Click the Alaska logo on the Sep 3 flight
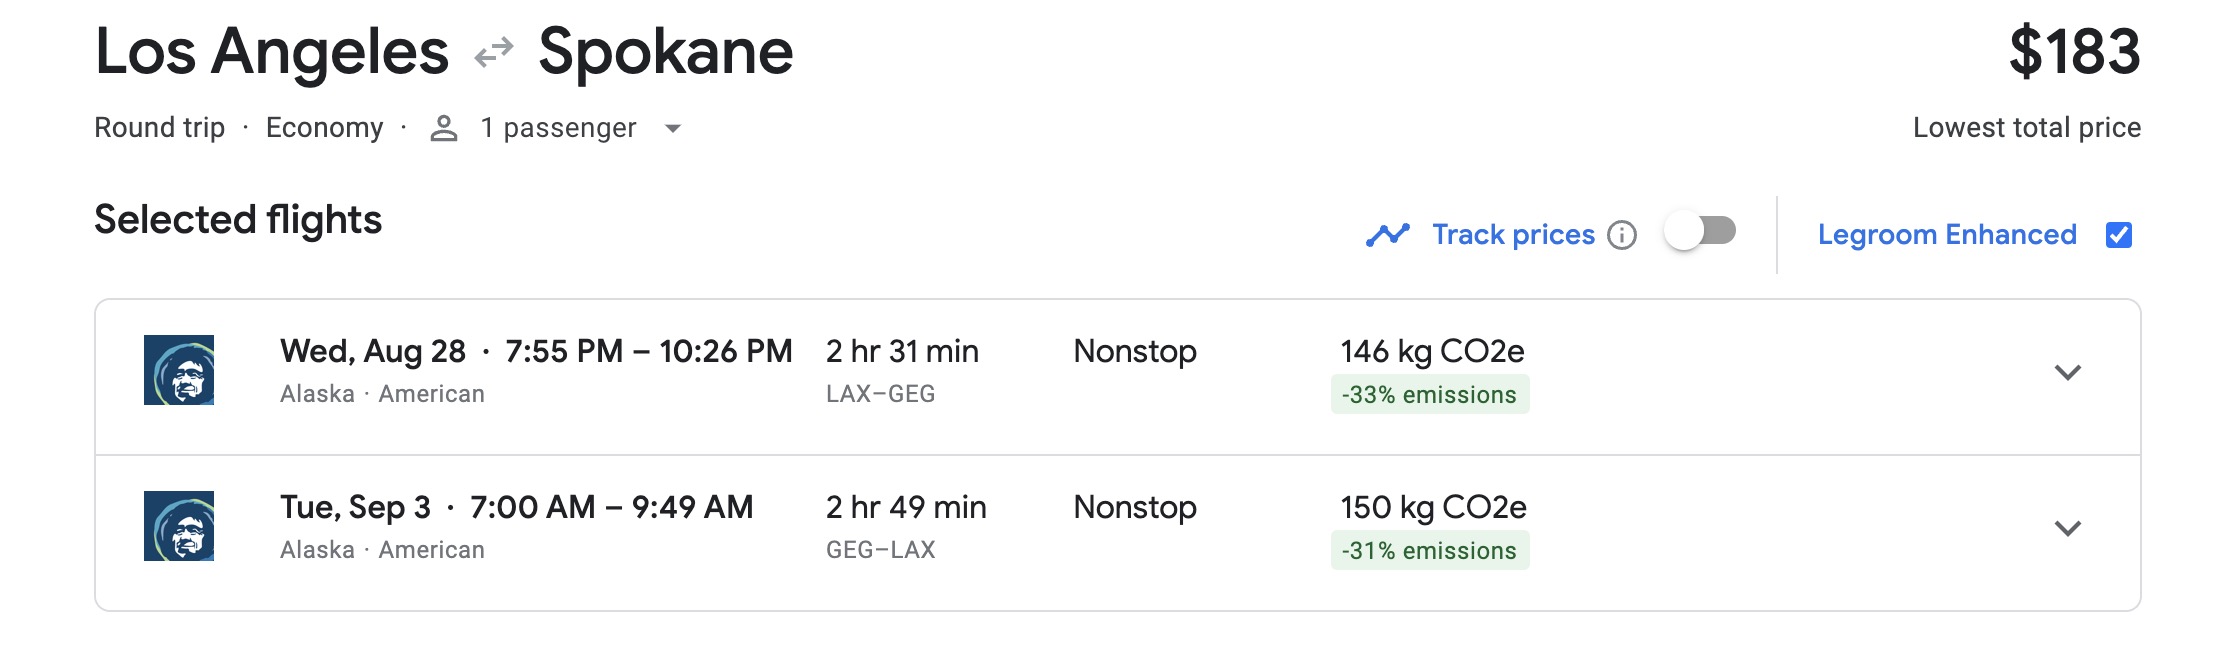This screenshot has height=660, width=2228. click(179, 526)
